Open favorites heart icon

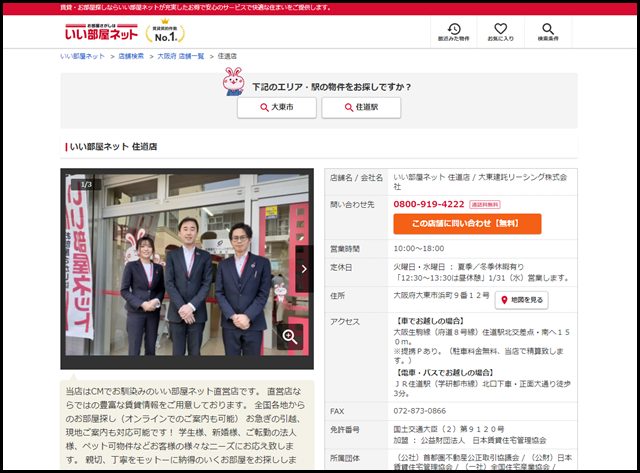coord(500,32)
